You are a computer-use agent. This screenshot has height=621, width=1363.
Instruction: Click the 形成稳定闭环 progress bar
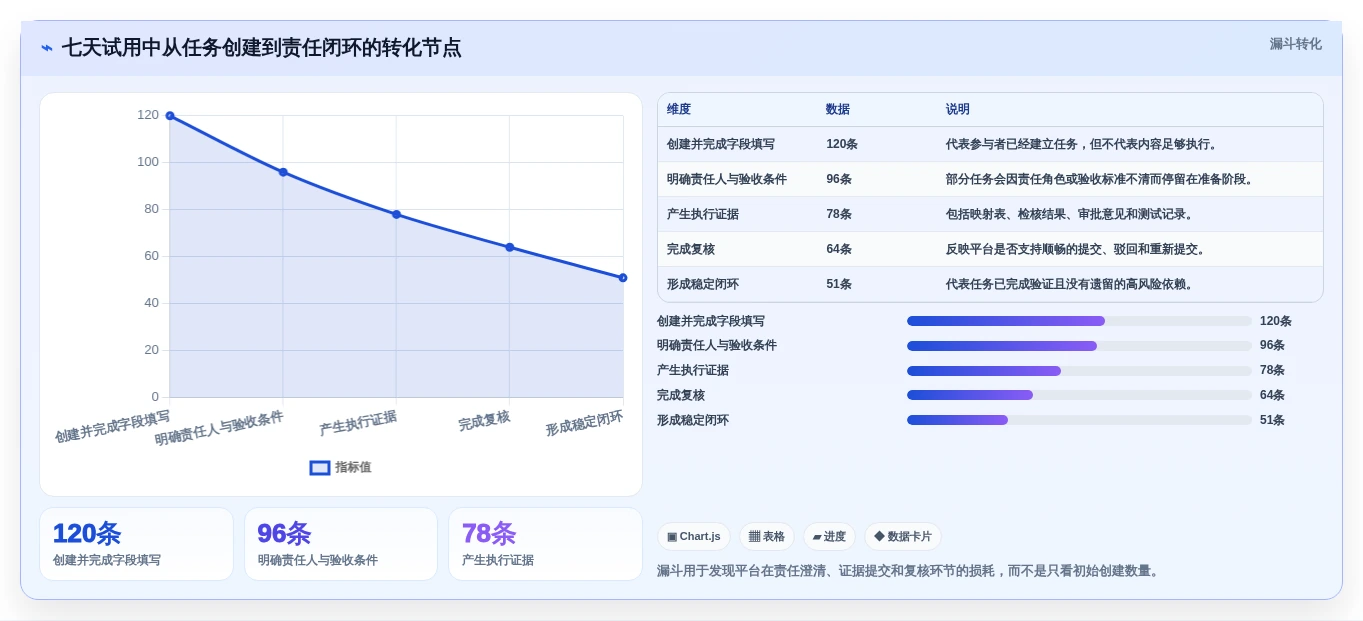(1079, 420)
